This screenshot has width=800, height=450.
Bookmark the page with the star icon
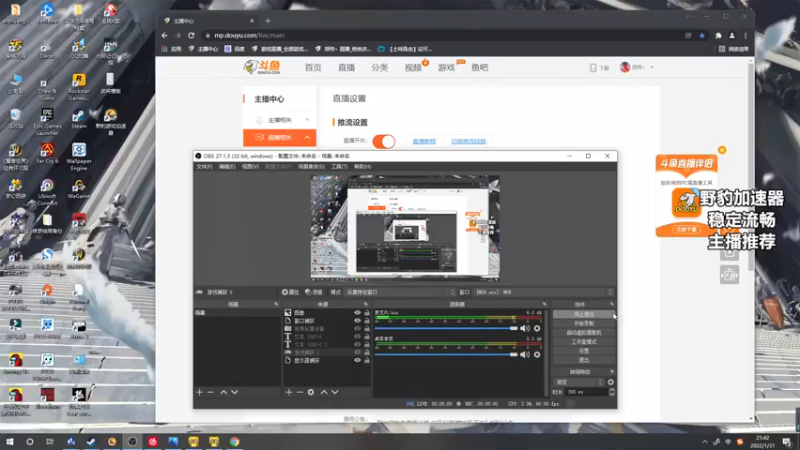point(702,35)
